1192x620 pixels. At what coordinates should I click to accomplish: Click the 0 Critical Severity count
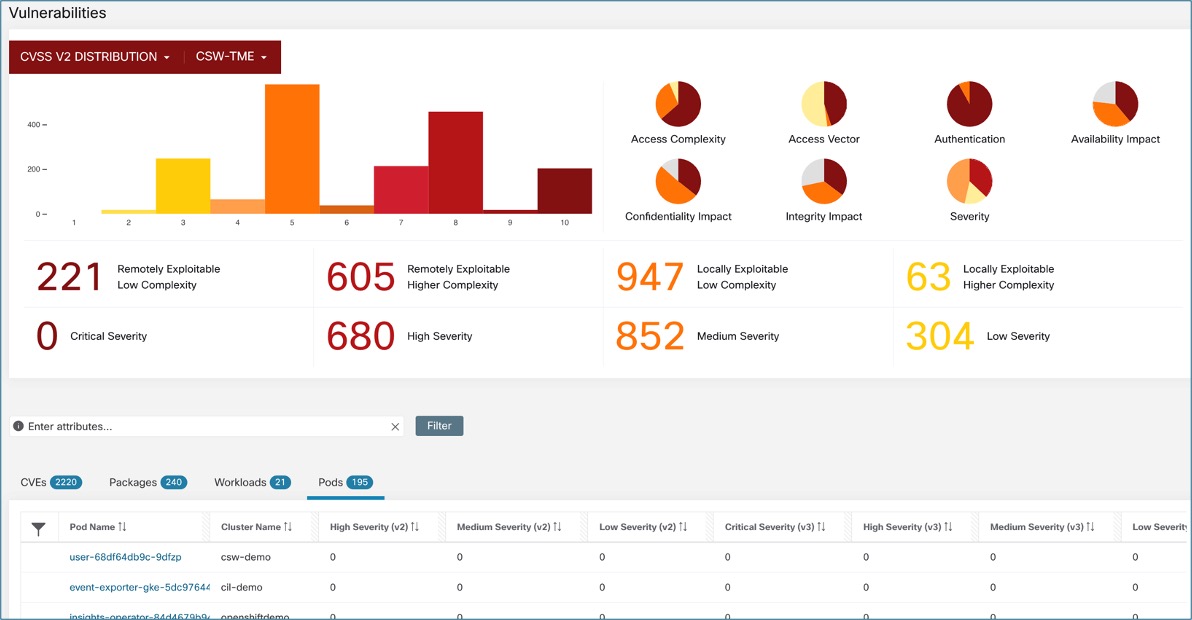47,336
